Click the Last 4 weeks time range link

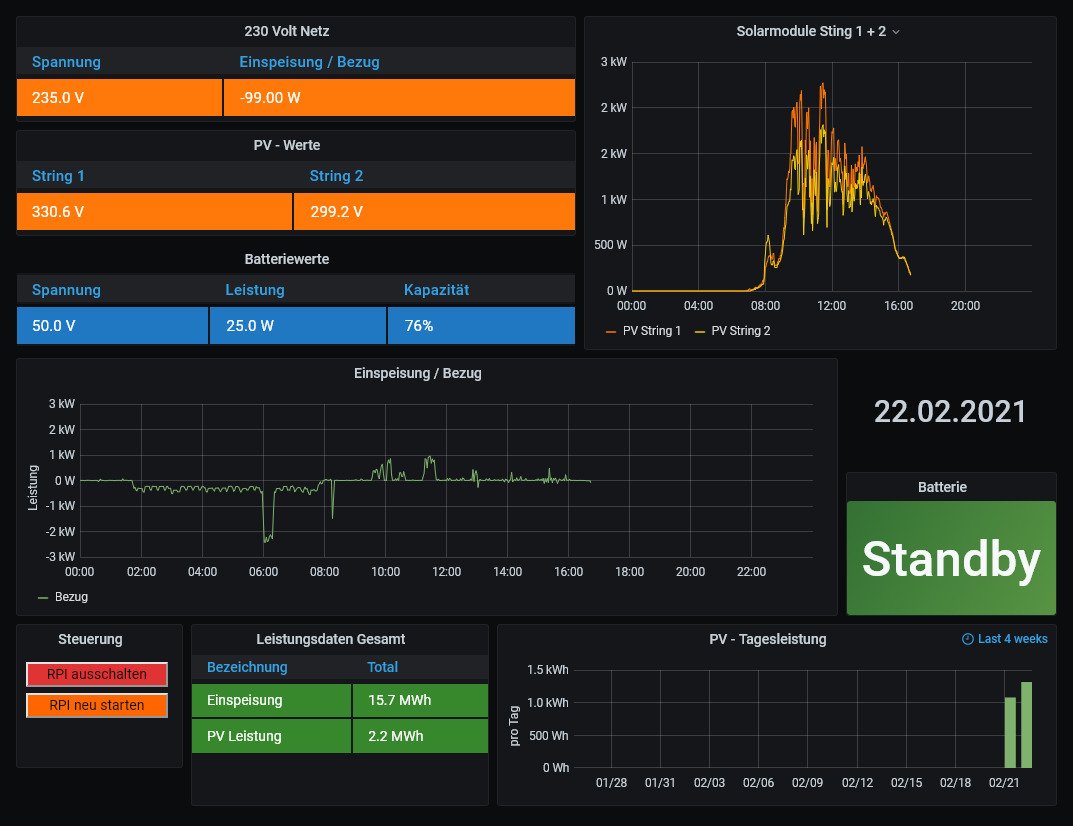click(x=1012, y=639)
